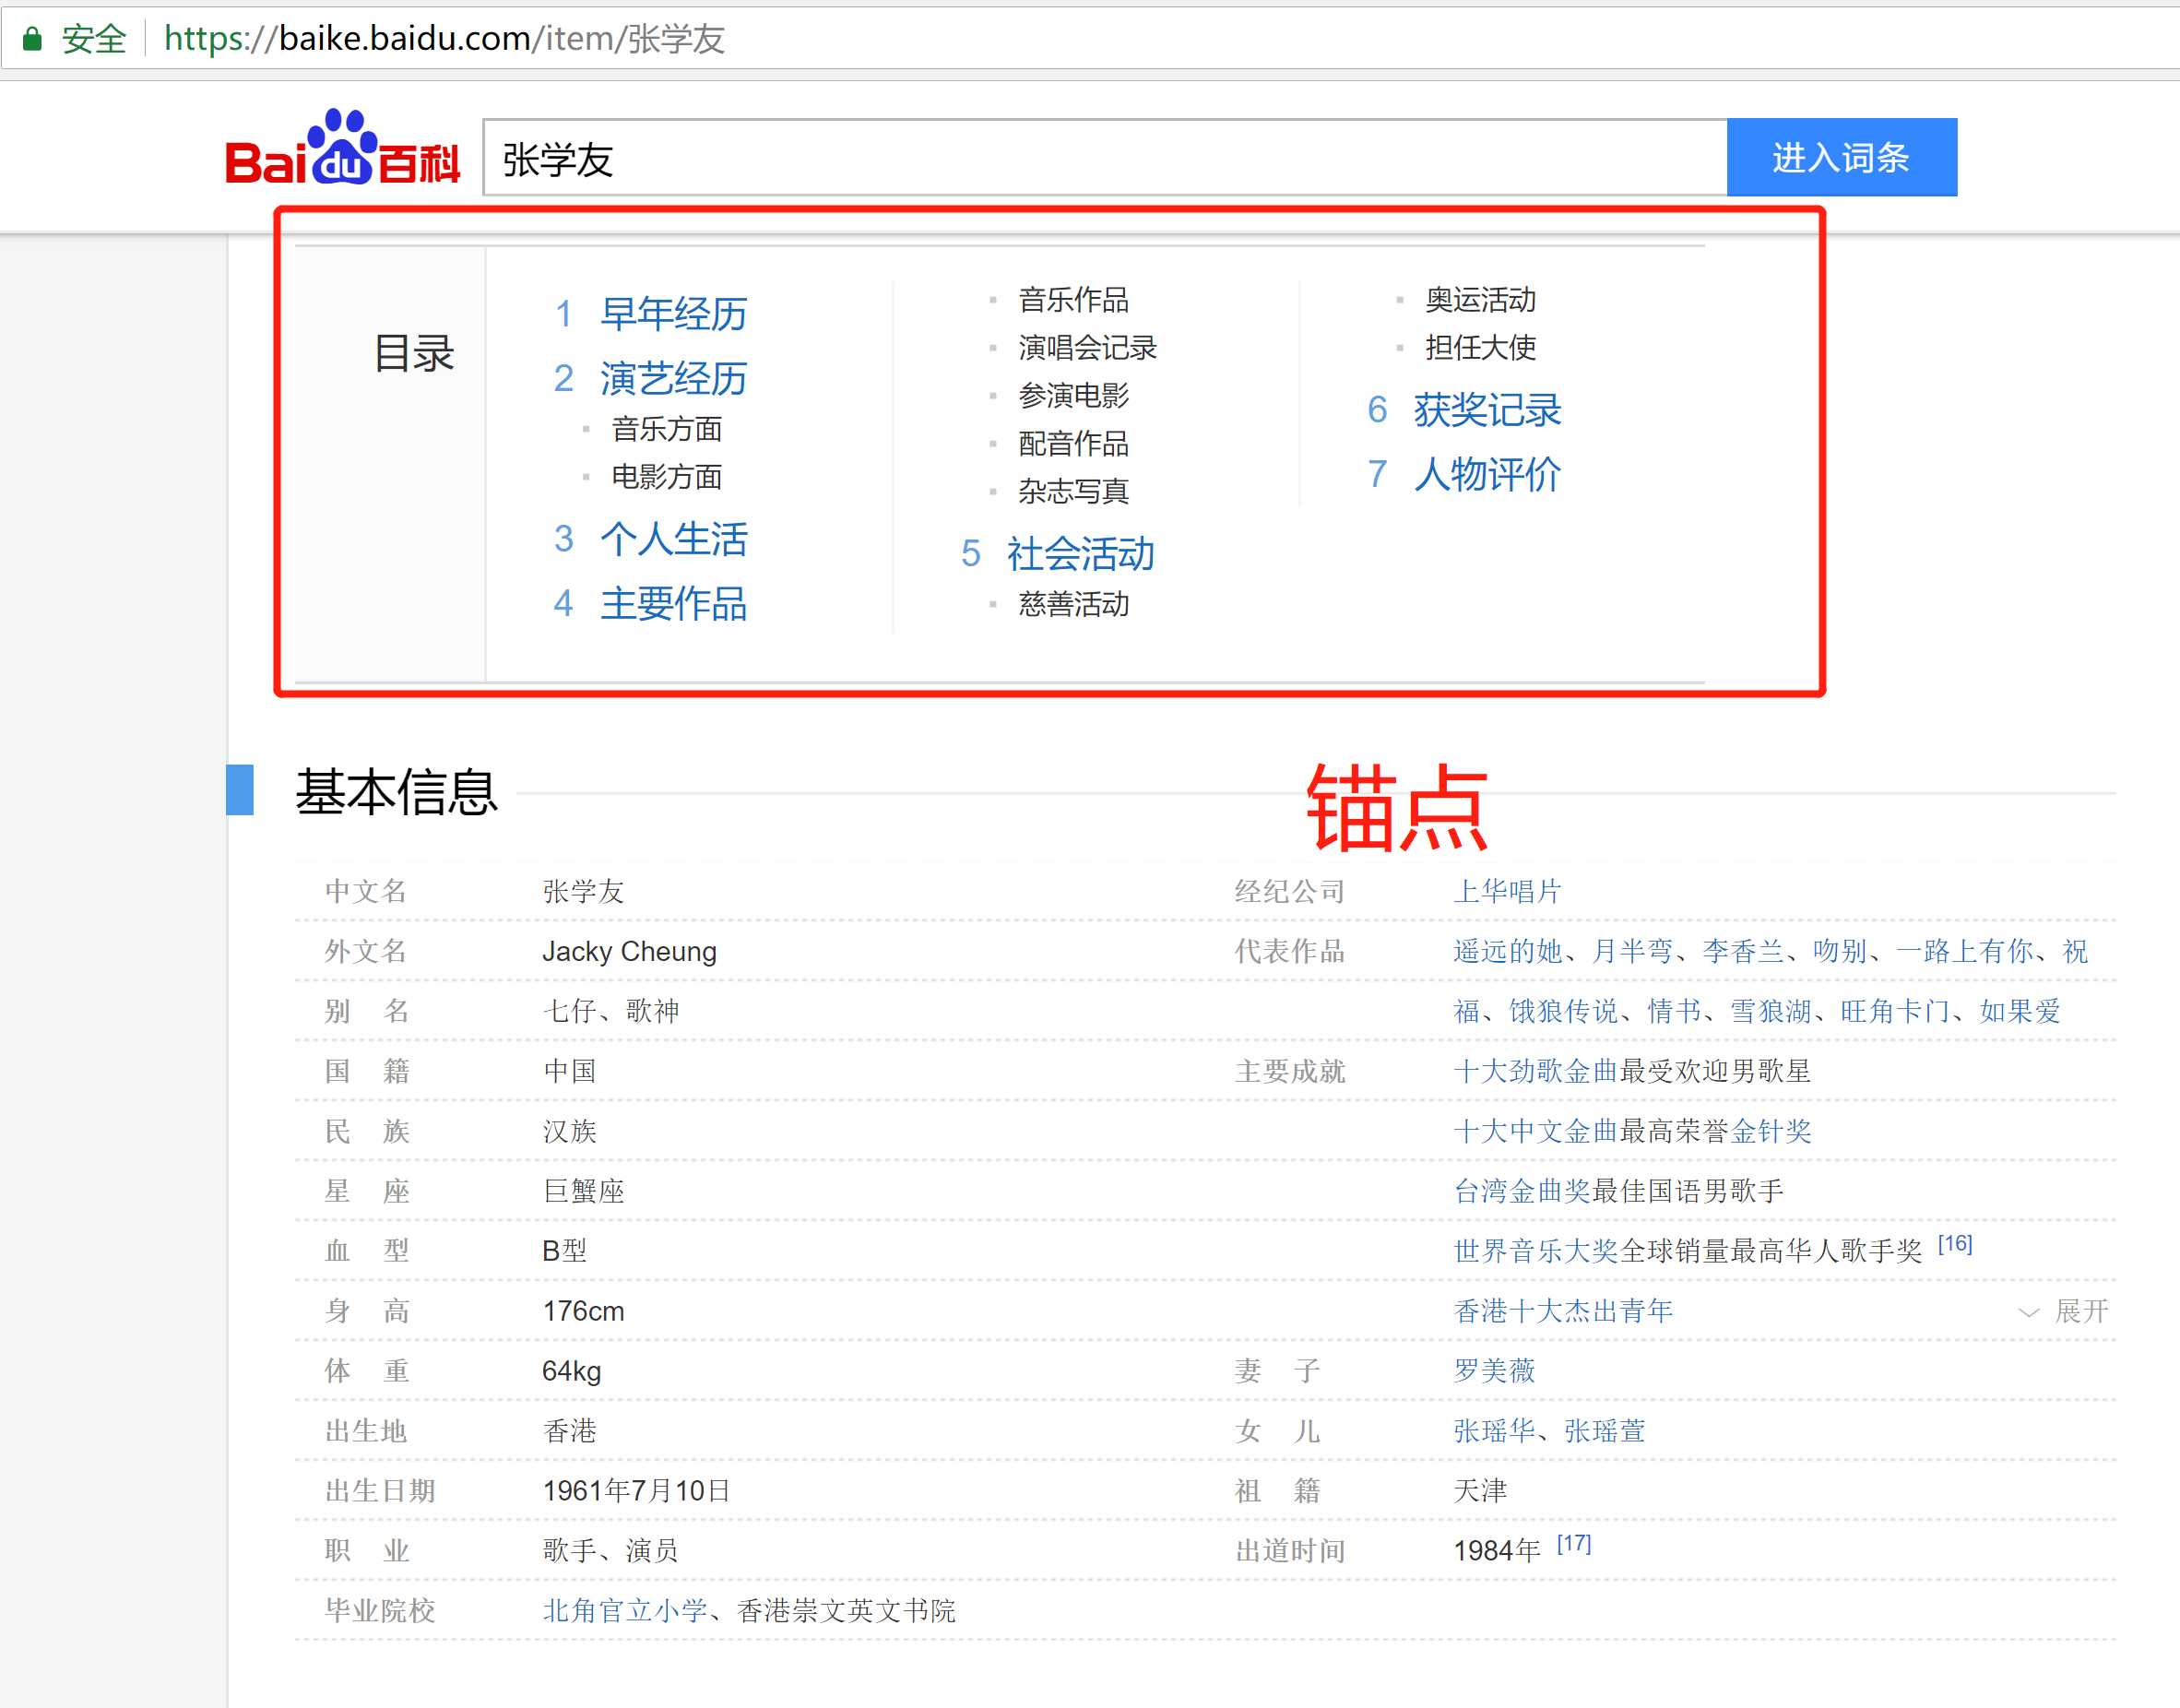Open the 配音作品 subsection
Viewport: 2180px width, 1708px height.
point(1073,444)
